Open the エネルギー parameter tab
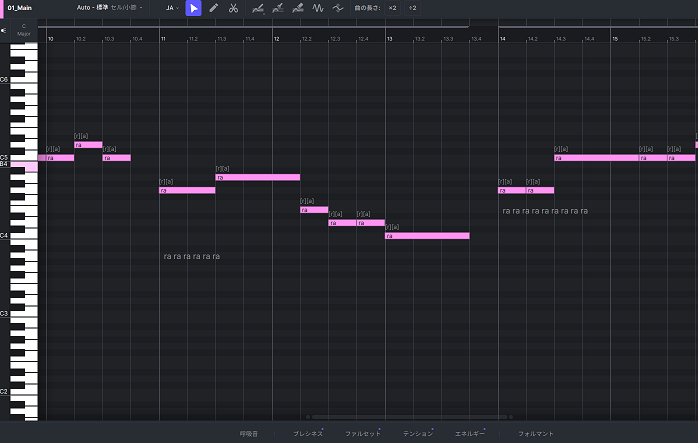 pyautogui.click(x=469, y=434)
